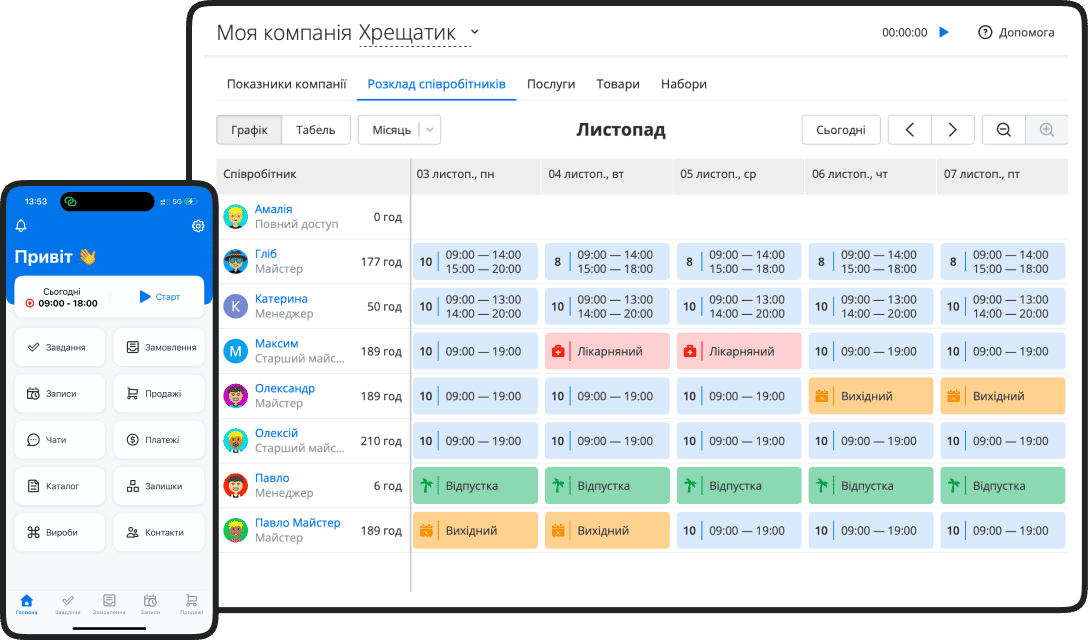Tap the Платежі shortcut on the phone

pyautogui.click(x=160, y=440)
